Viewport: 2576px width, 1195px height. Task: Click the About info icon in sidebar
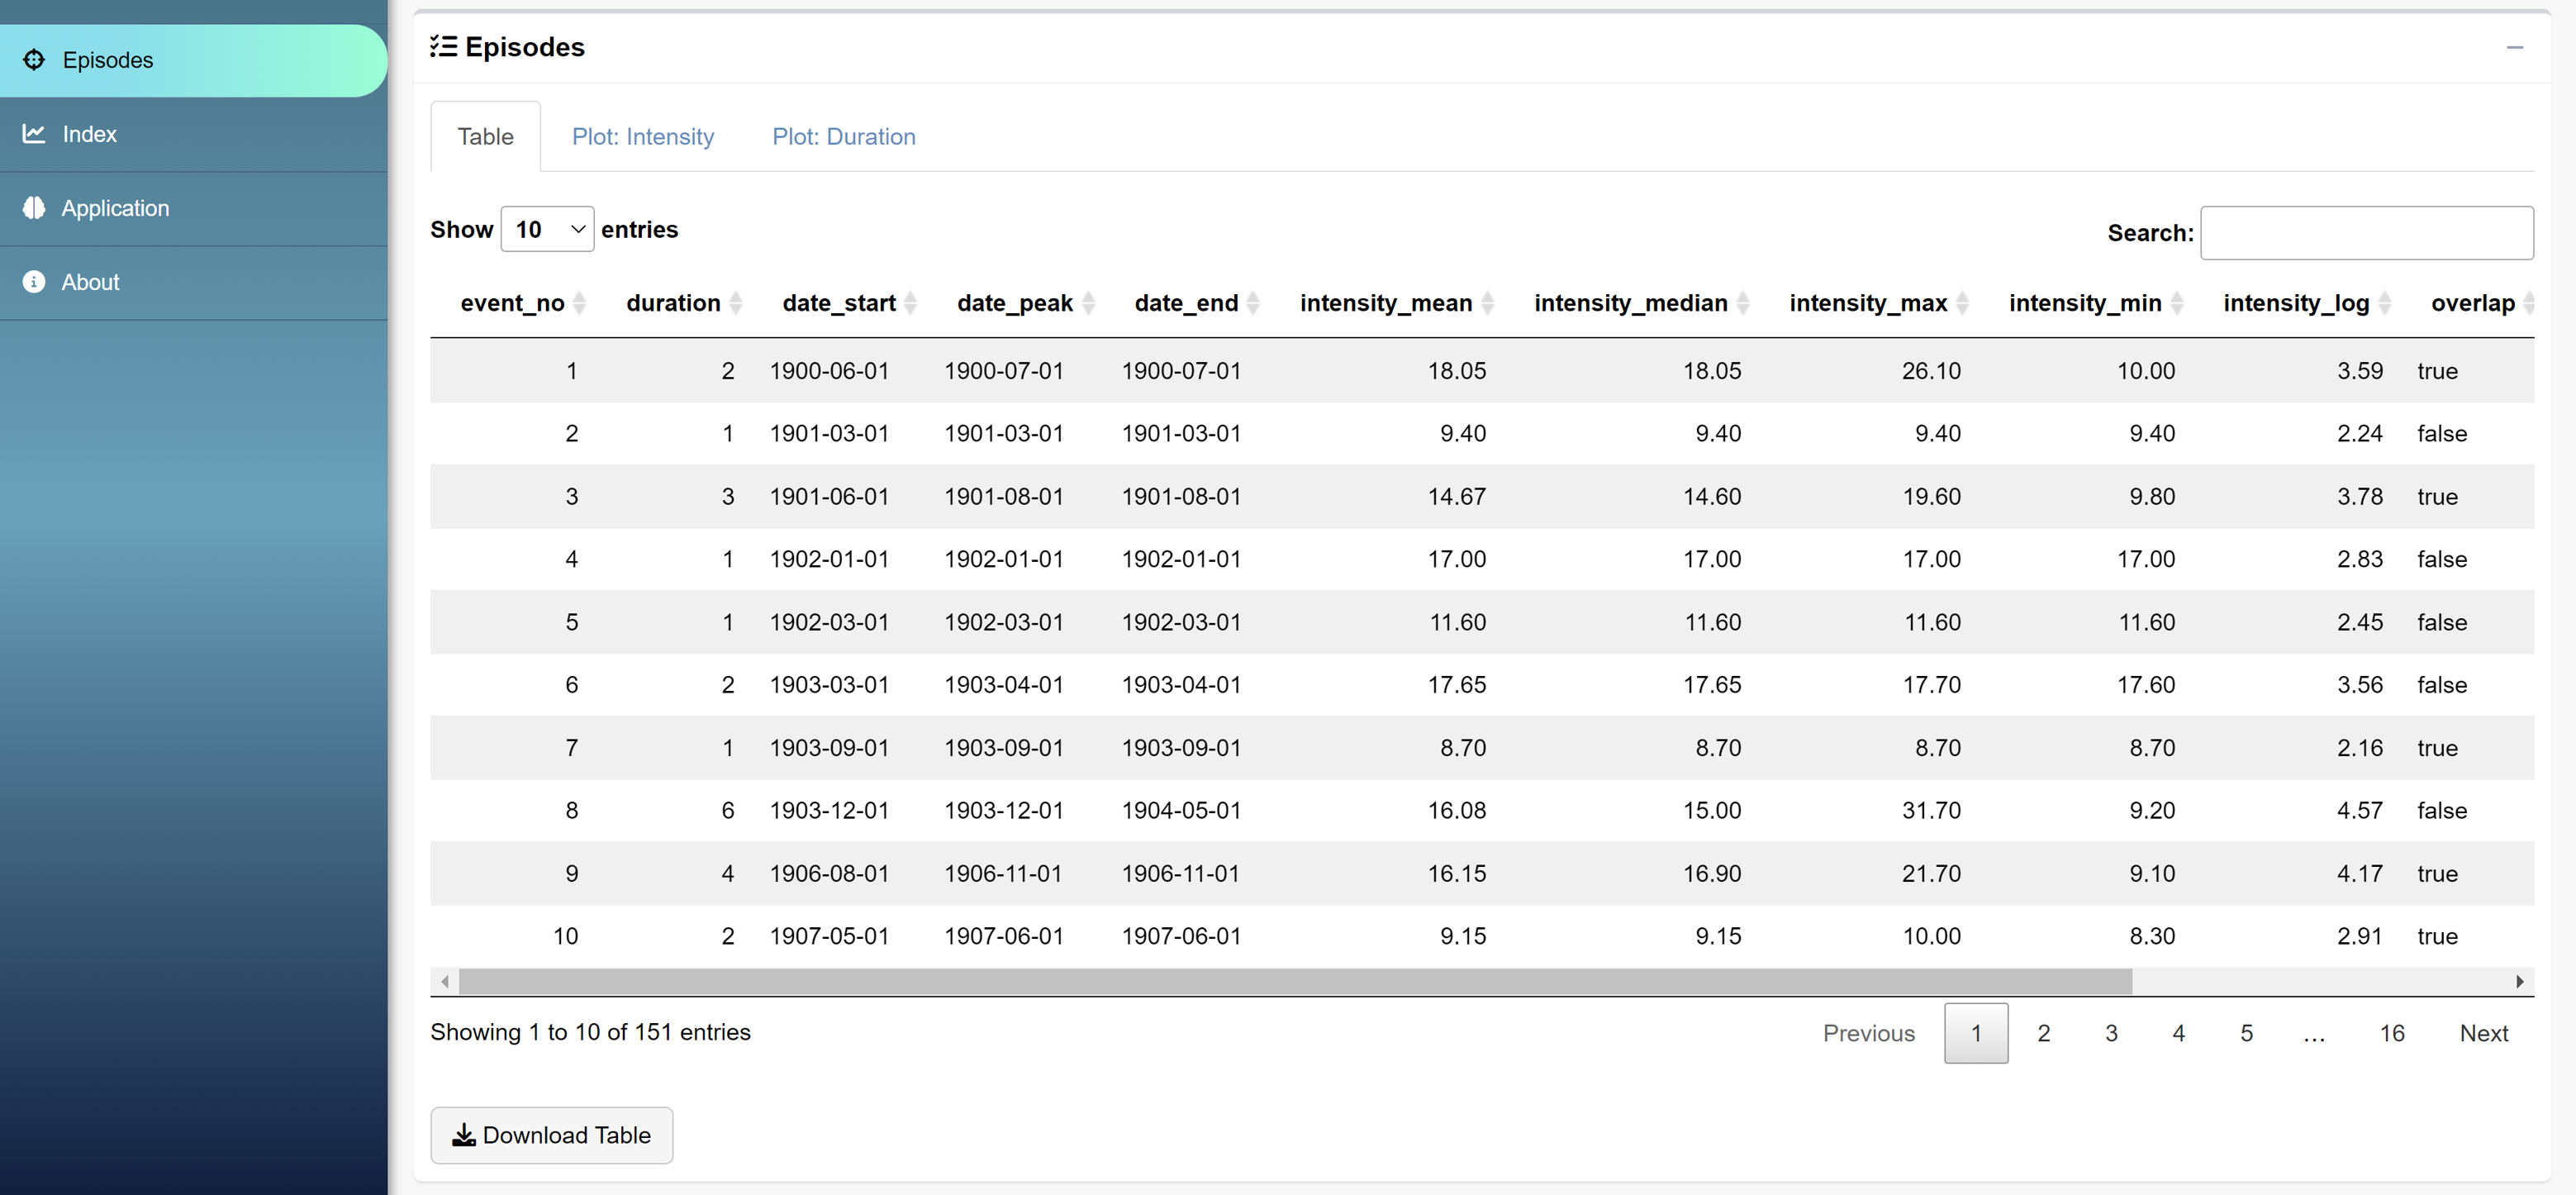pos(34,282)
